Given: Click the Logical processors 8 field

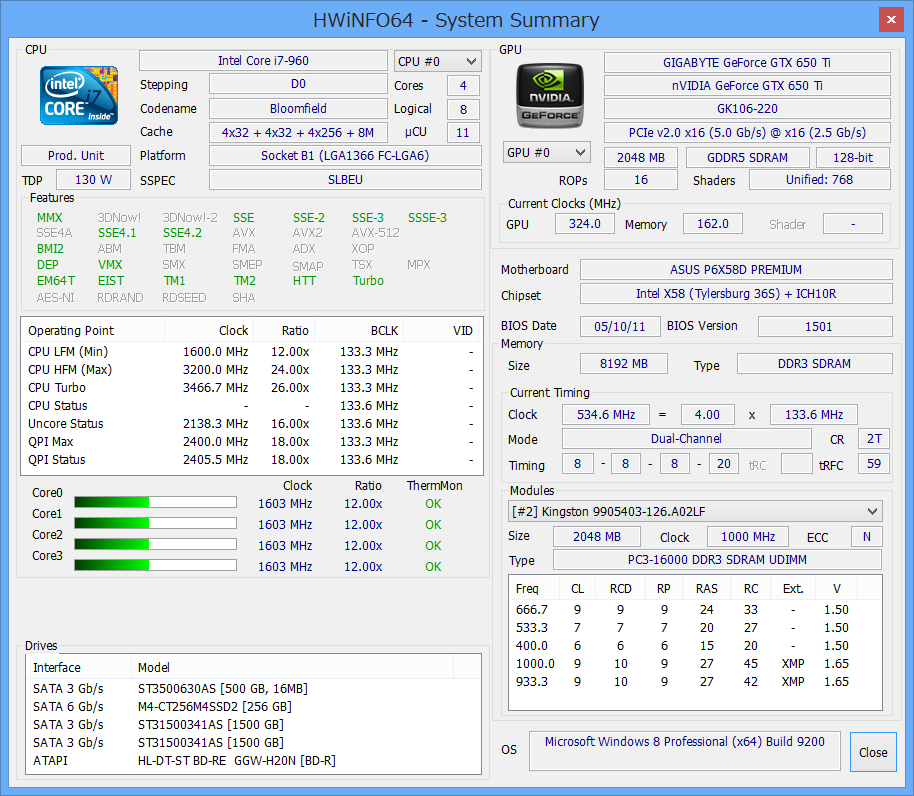Looking at the screenshot, I should point(463,109).
